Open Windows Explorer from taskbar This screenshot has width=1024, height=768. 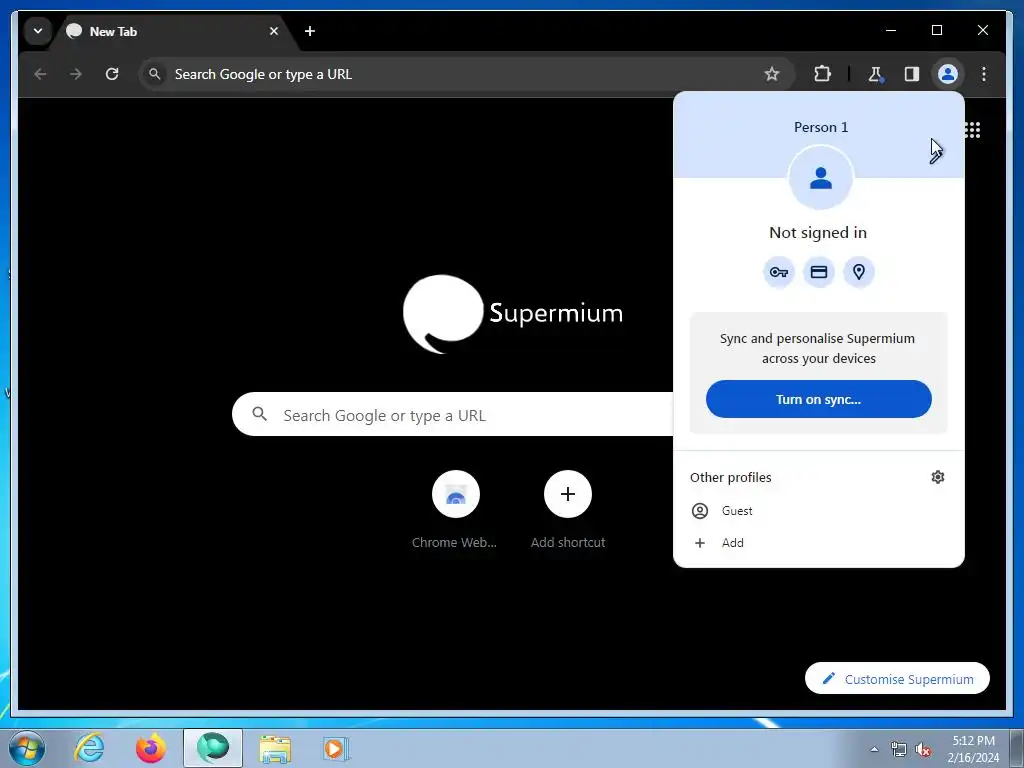tap(275, 748)
